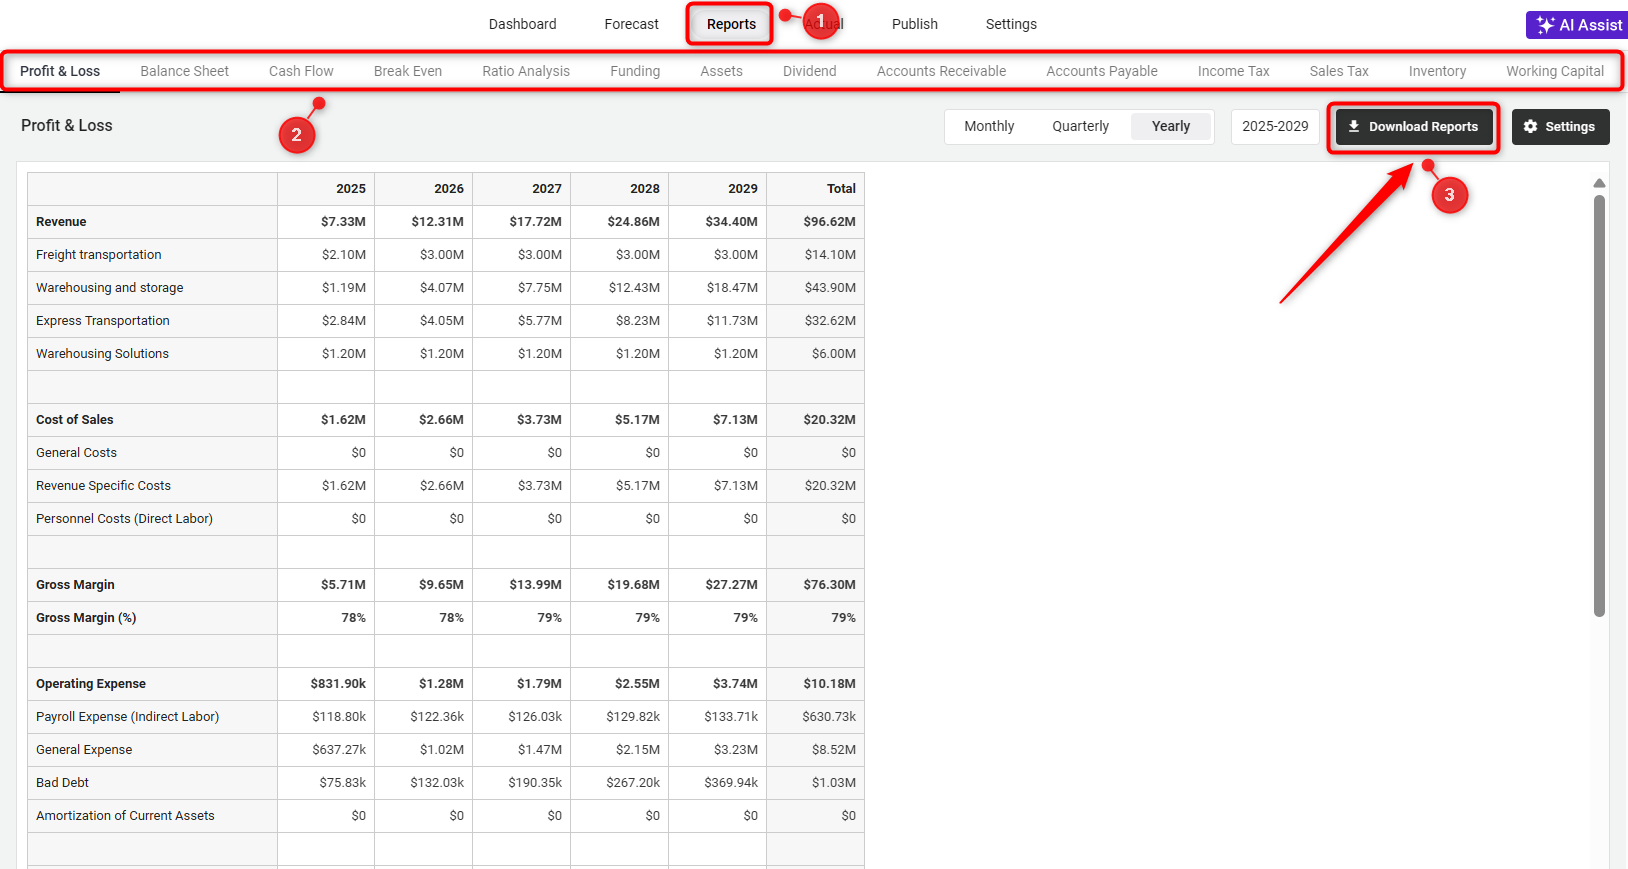The height and width of the screenshot is (869, 1628).
Task: Switch the period view to Monthly
Action: [989, 126]
